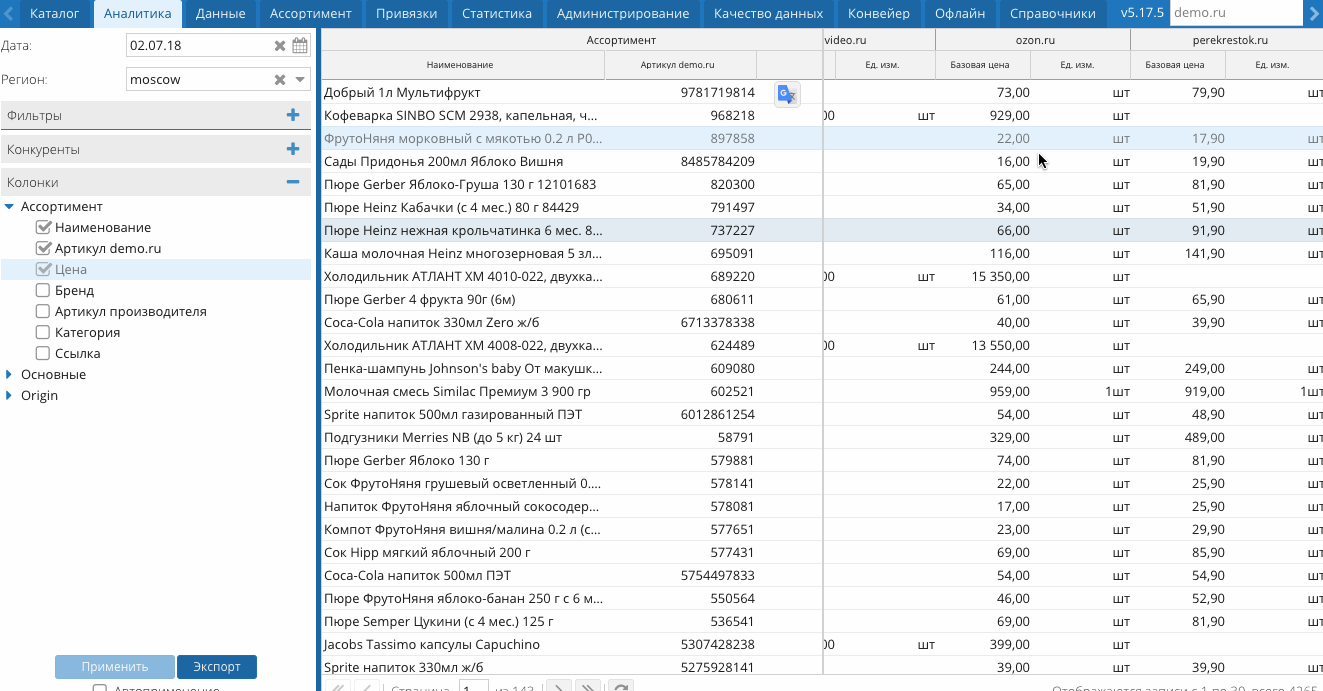The image size is (1323, 691).
Task: Open the calendar date picker icon
Action: (x=300, y=46)
